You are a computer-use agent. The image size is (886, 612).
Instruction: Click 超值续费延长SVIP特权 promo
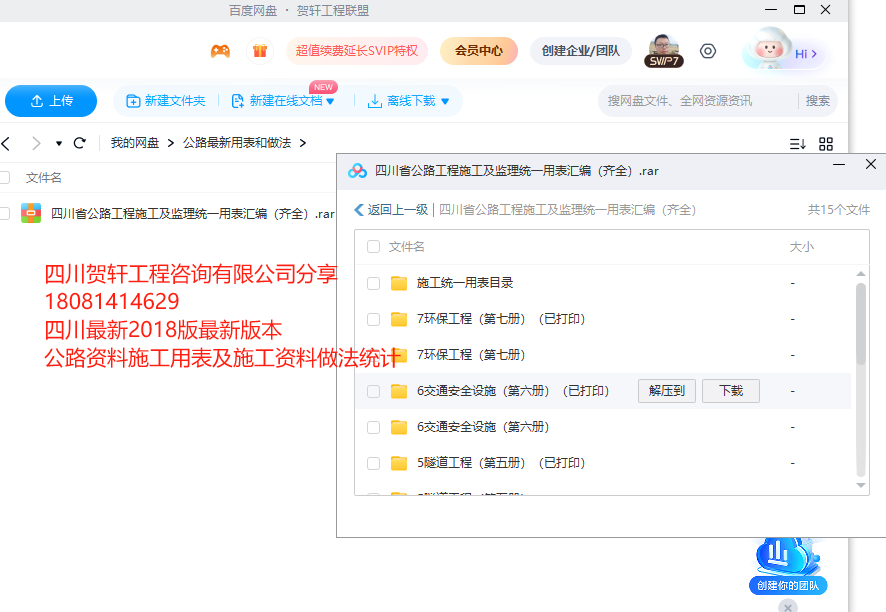[x=357, y=51]
